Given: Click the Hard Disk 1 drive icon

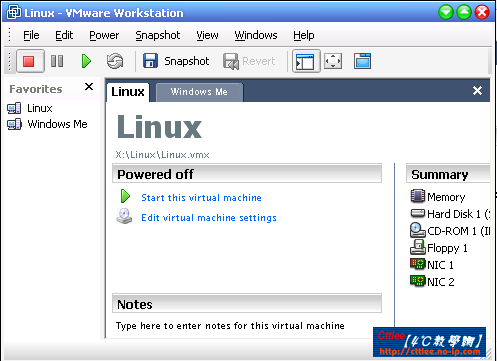Looking at the screenshot, I should coord(418,213).
